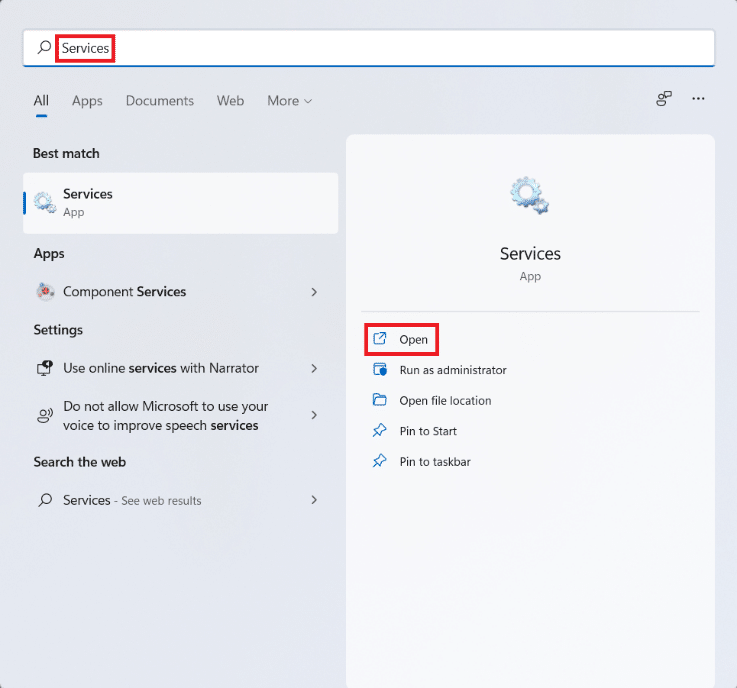Switch to the Documents tab
Image resolution: width=737 pixels, height=688 pixels.
click(x=160, y=101)
